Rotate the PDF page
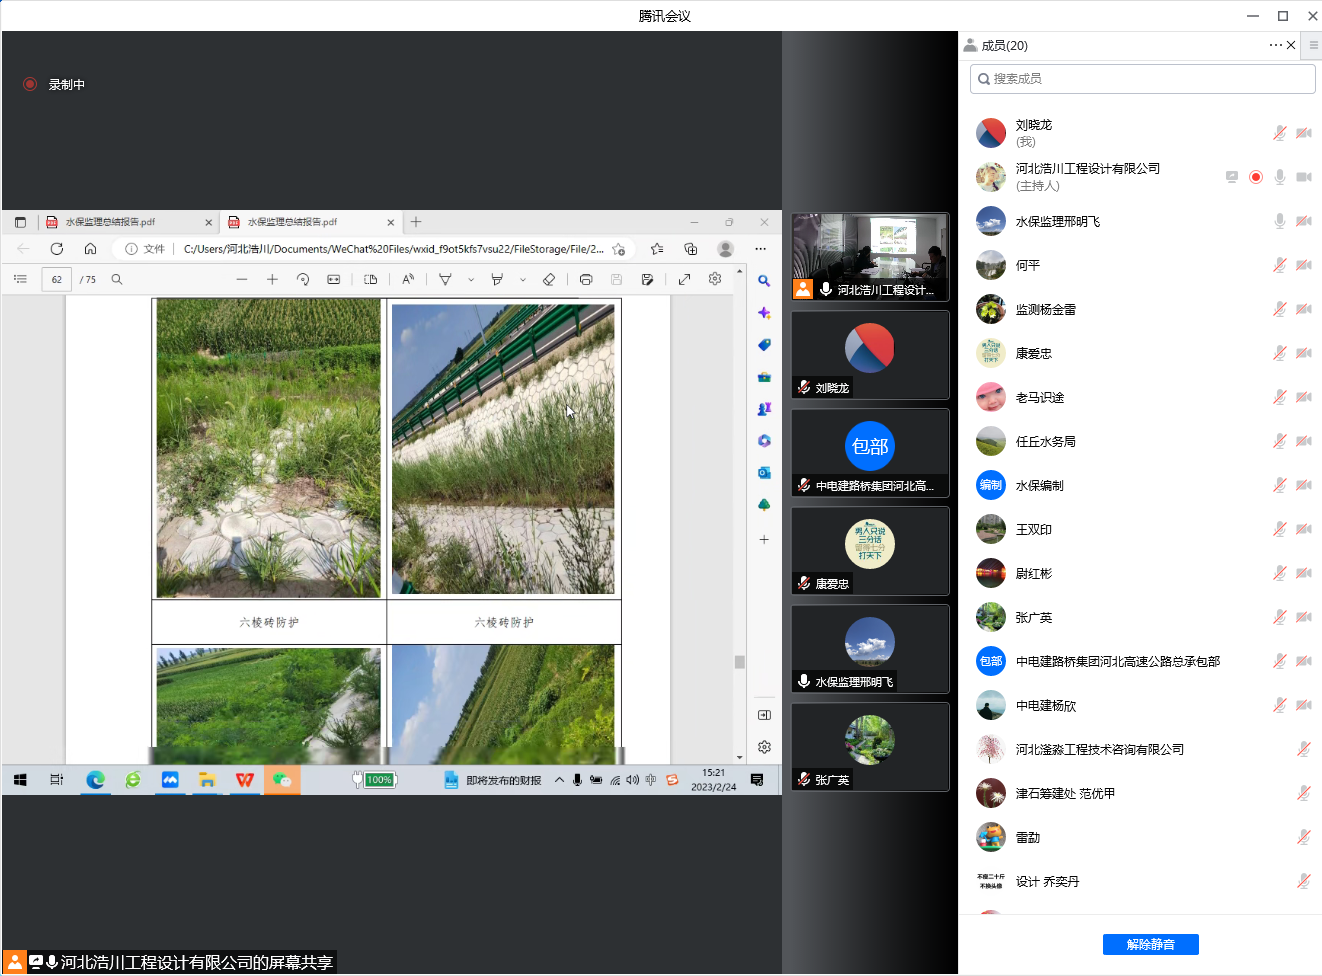The height and width of the screenshot is (976, 1322). 304,279
